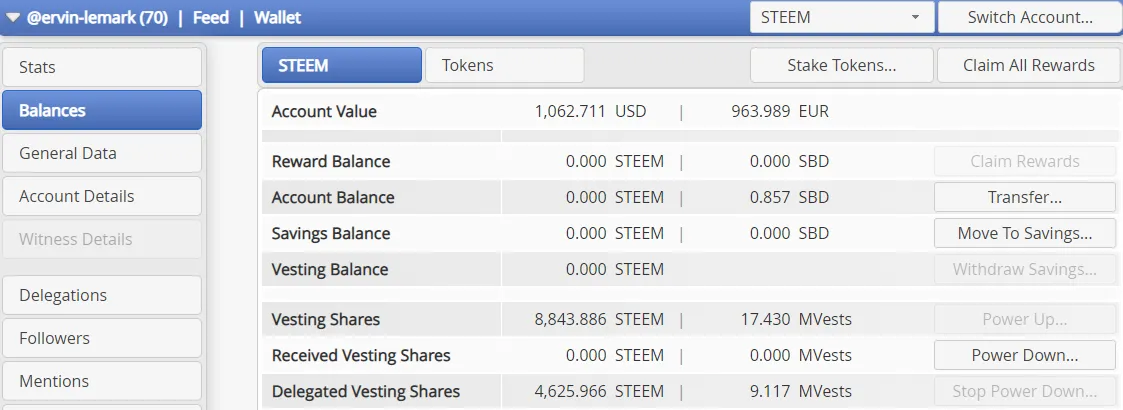This screenshot has height=410, width=1123.
Task: Select the Vesting Shares row label
Action: (x=326, y=320)
